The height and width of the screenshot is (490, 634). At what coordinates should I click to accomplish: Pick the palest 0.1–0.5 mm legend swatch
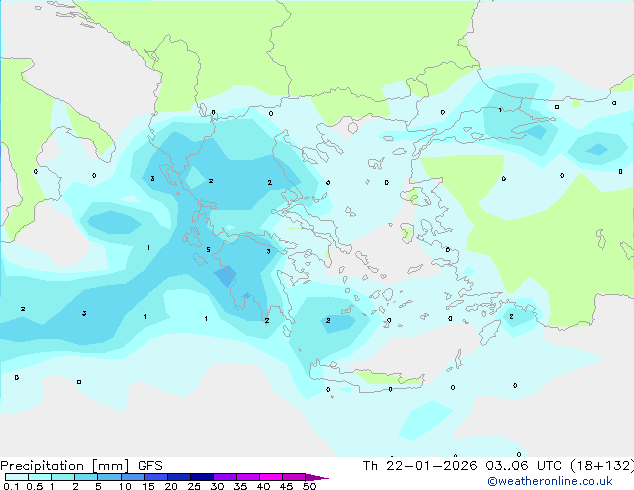coord(17,477)
